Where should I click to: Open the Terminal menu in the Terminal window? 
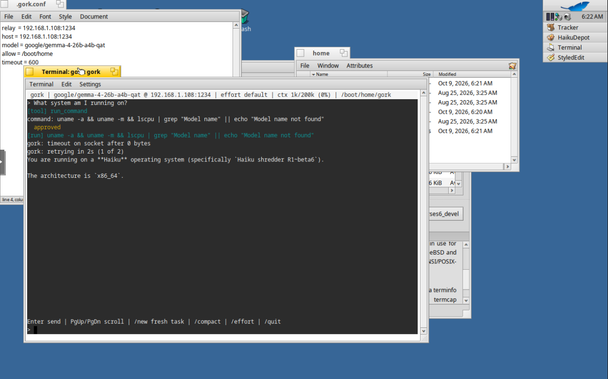pyautogui.click(x=41, y=84)
